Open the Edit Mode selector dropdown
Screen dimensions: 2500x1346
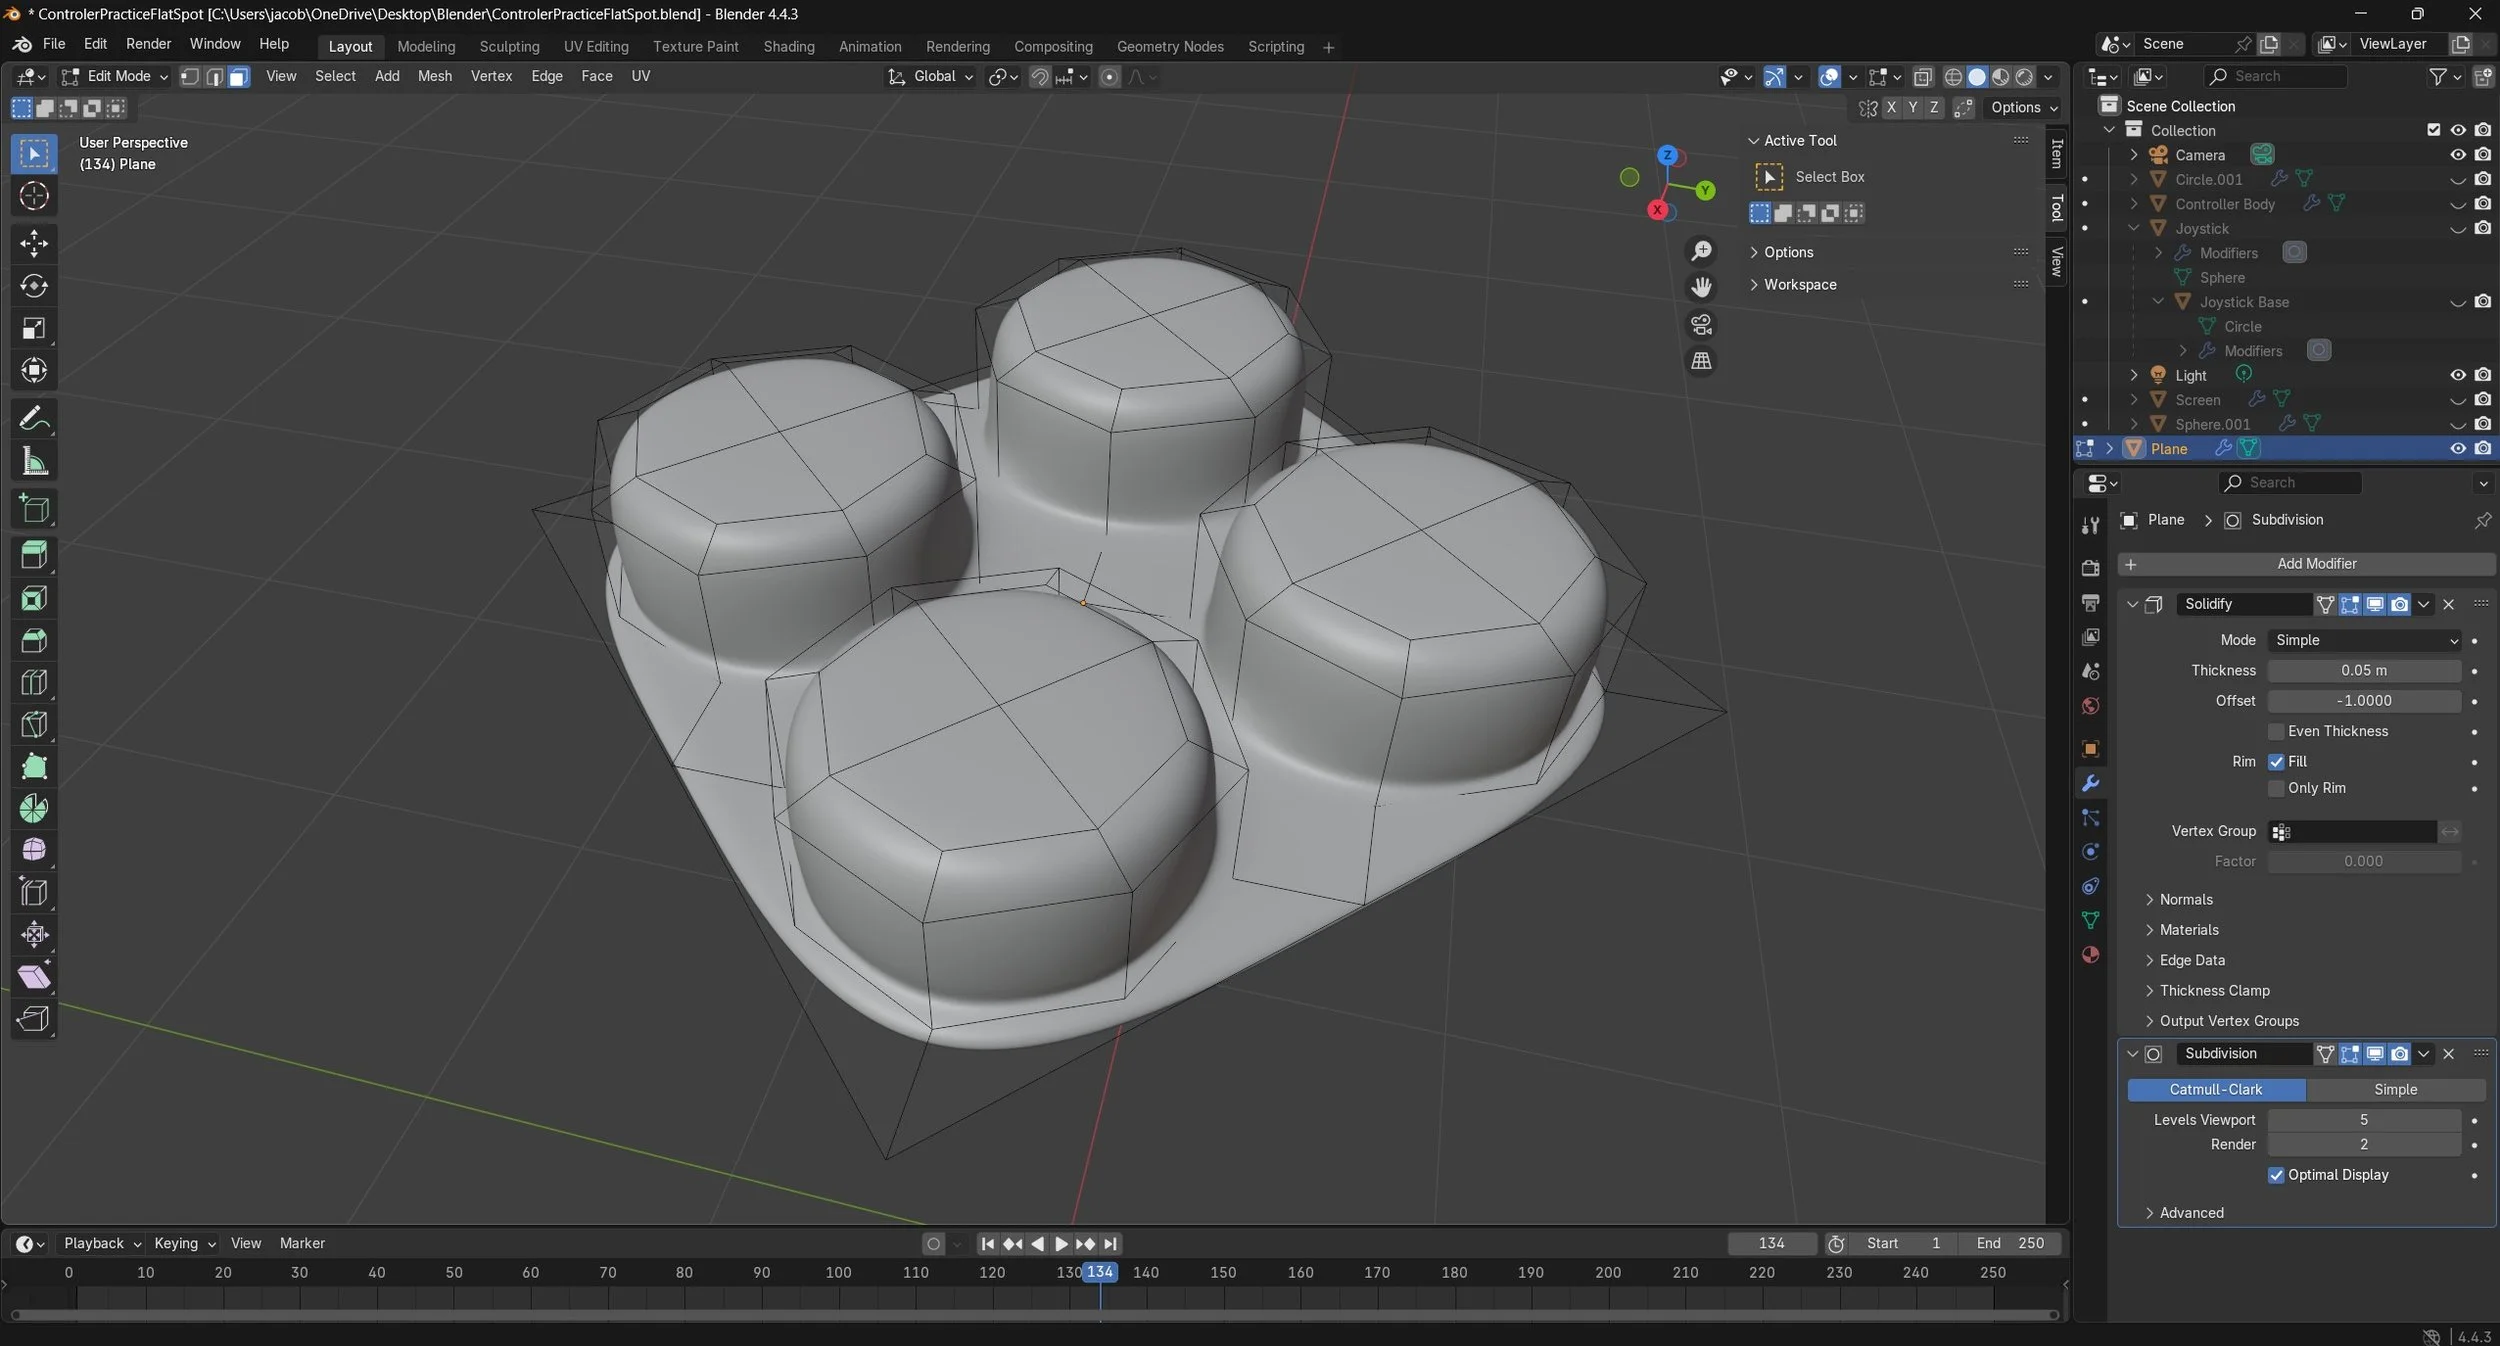(114, 76)
